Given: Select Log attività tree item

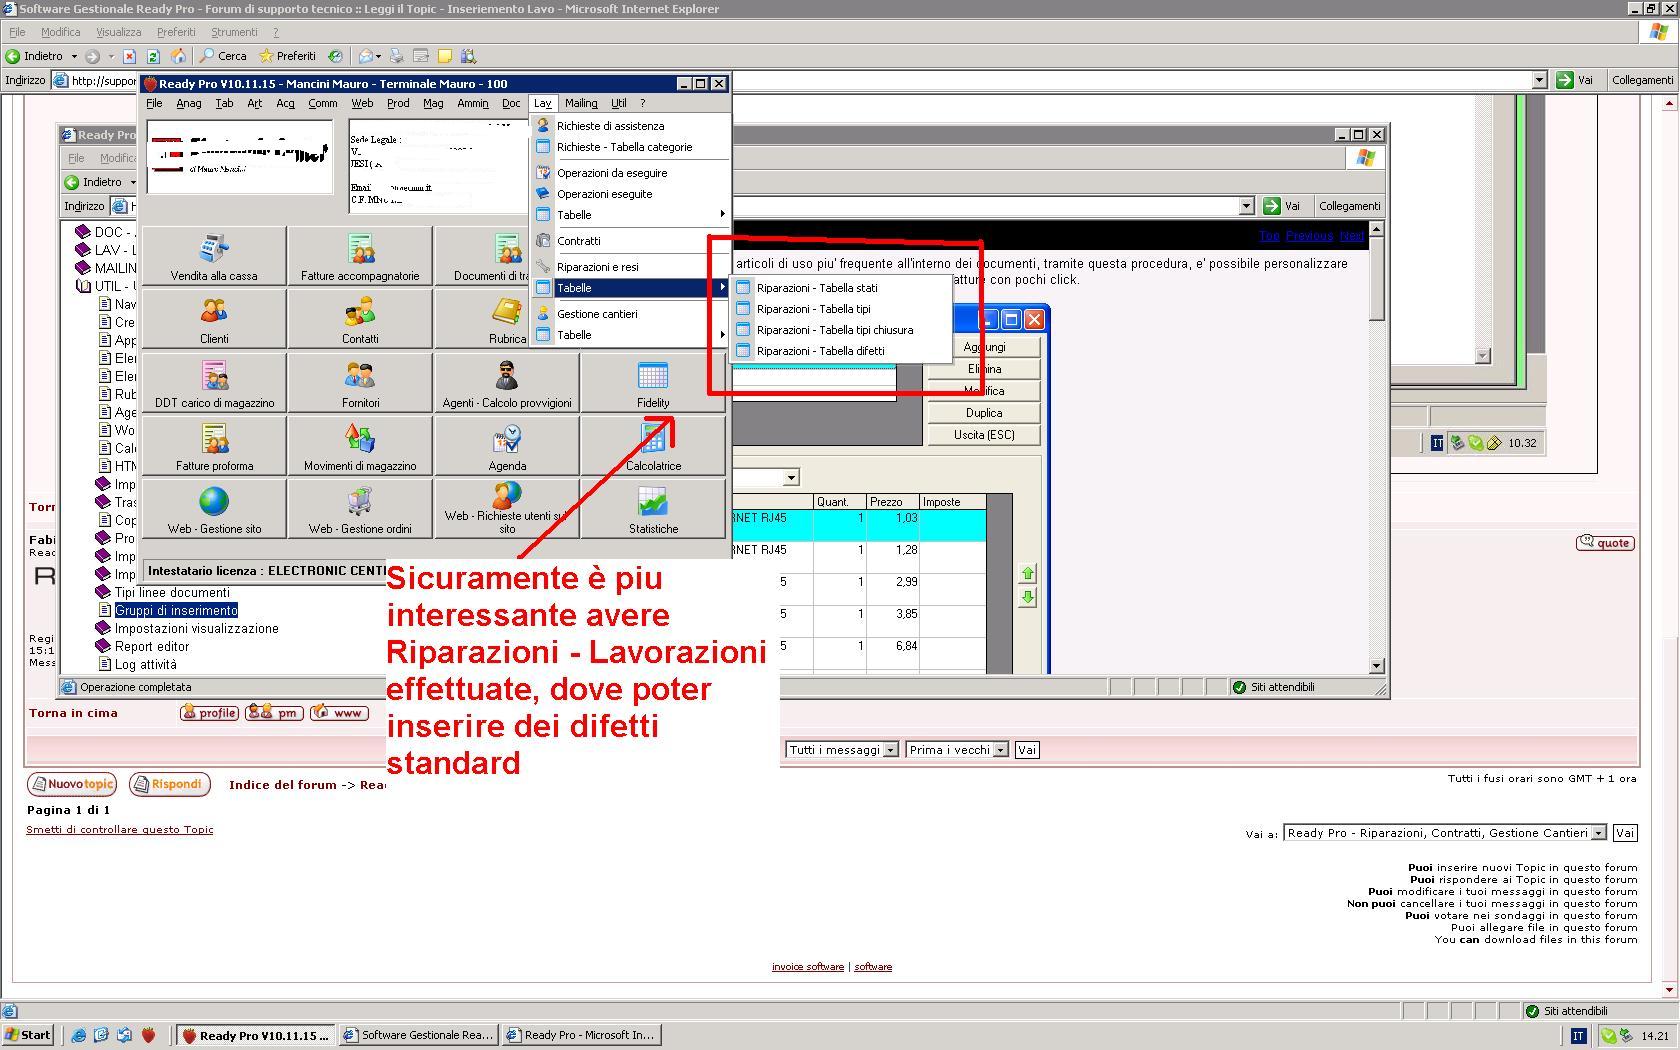Looking at the screenshot, I should [x=145, y=664].
